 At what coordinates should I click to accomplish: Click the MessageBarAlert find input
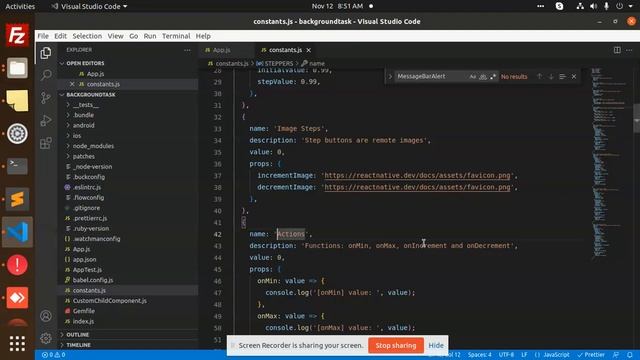point(431,76)
